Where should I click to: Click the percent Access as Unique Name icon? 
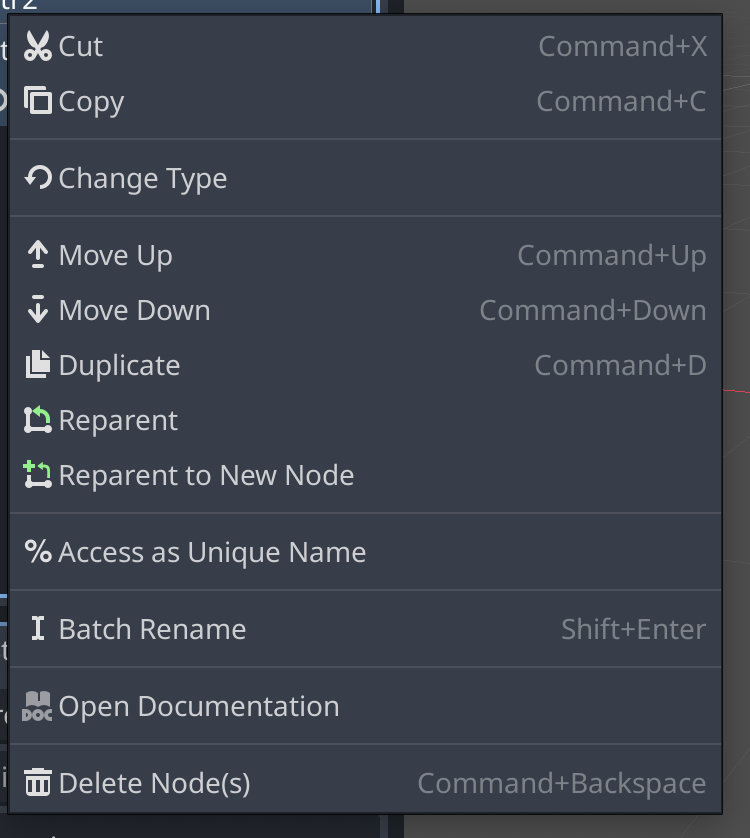[x=37, y=552]
